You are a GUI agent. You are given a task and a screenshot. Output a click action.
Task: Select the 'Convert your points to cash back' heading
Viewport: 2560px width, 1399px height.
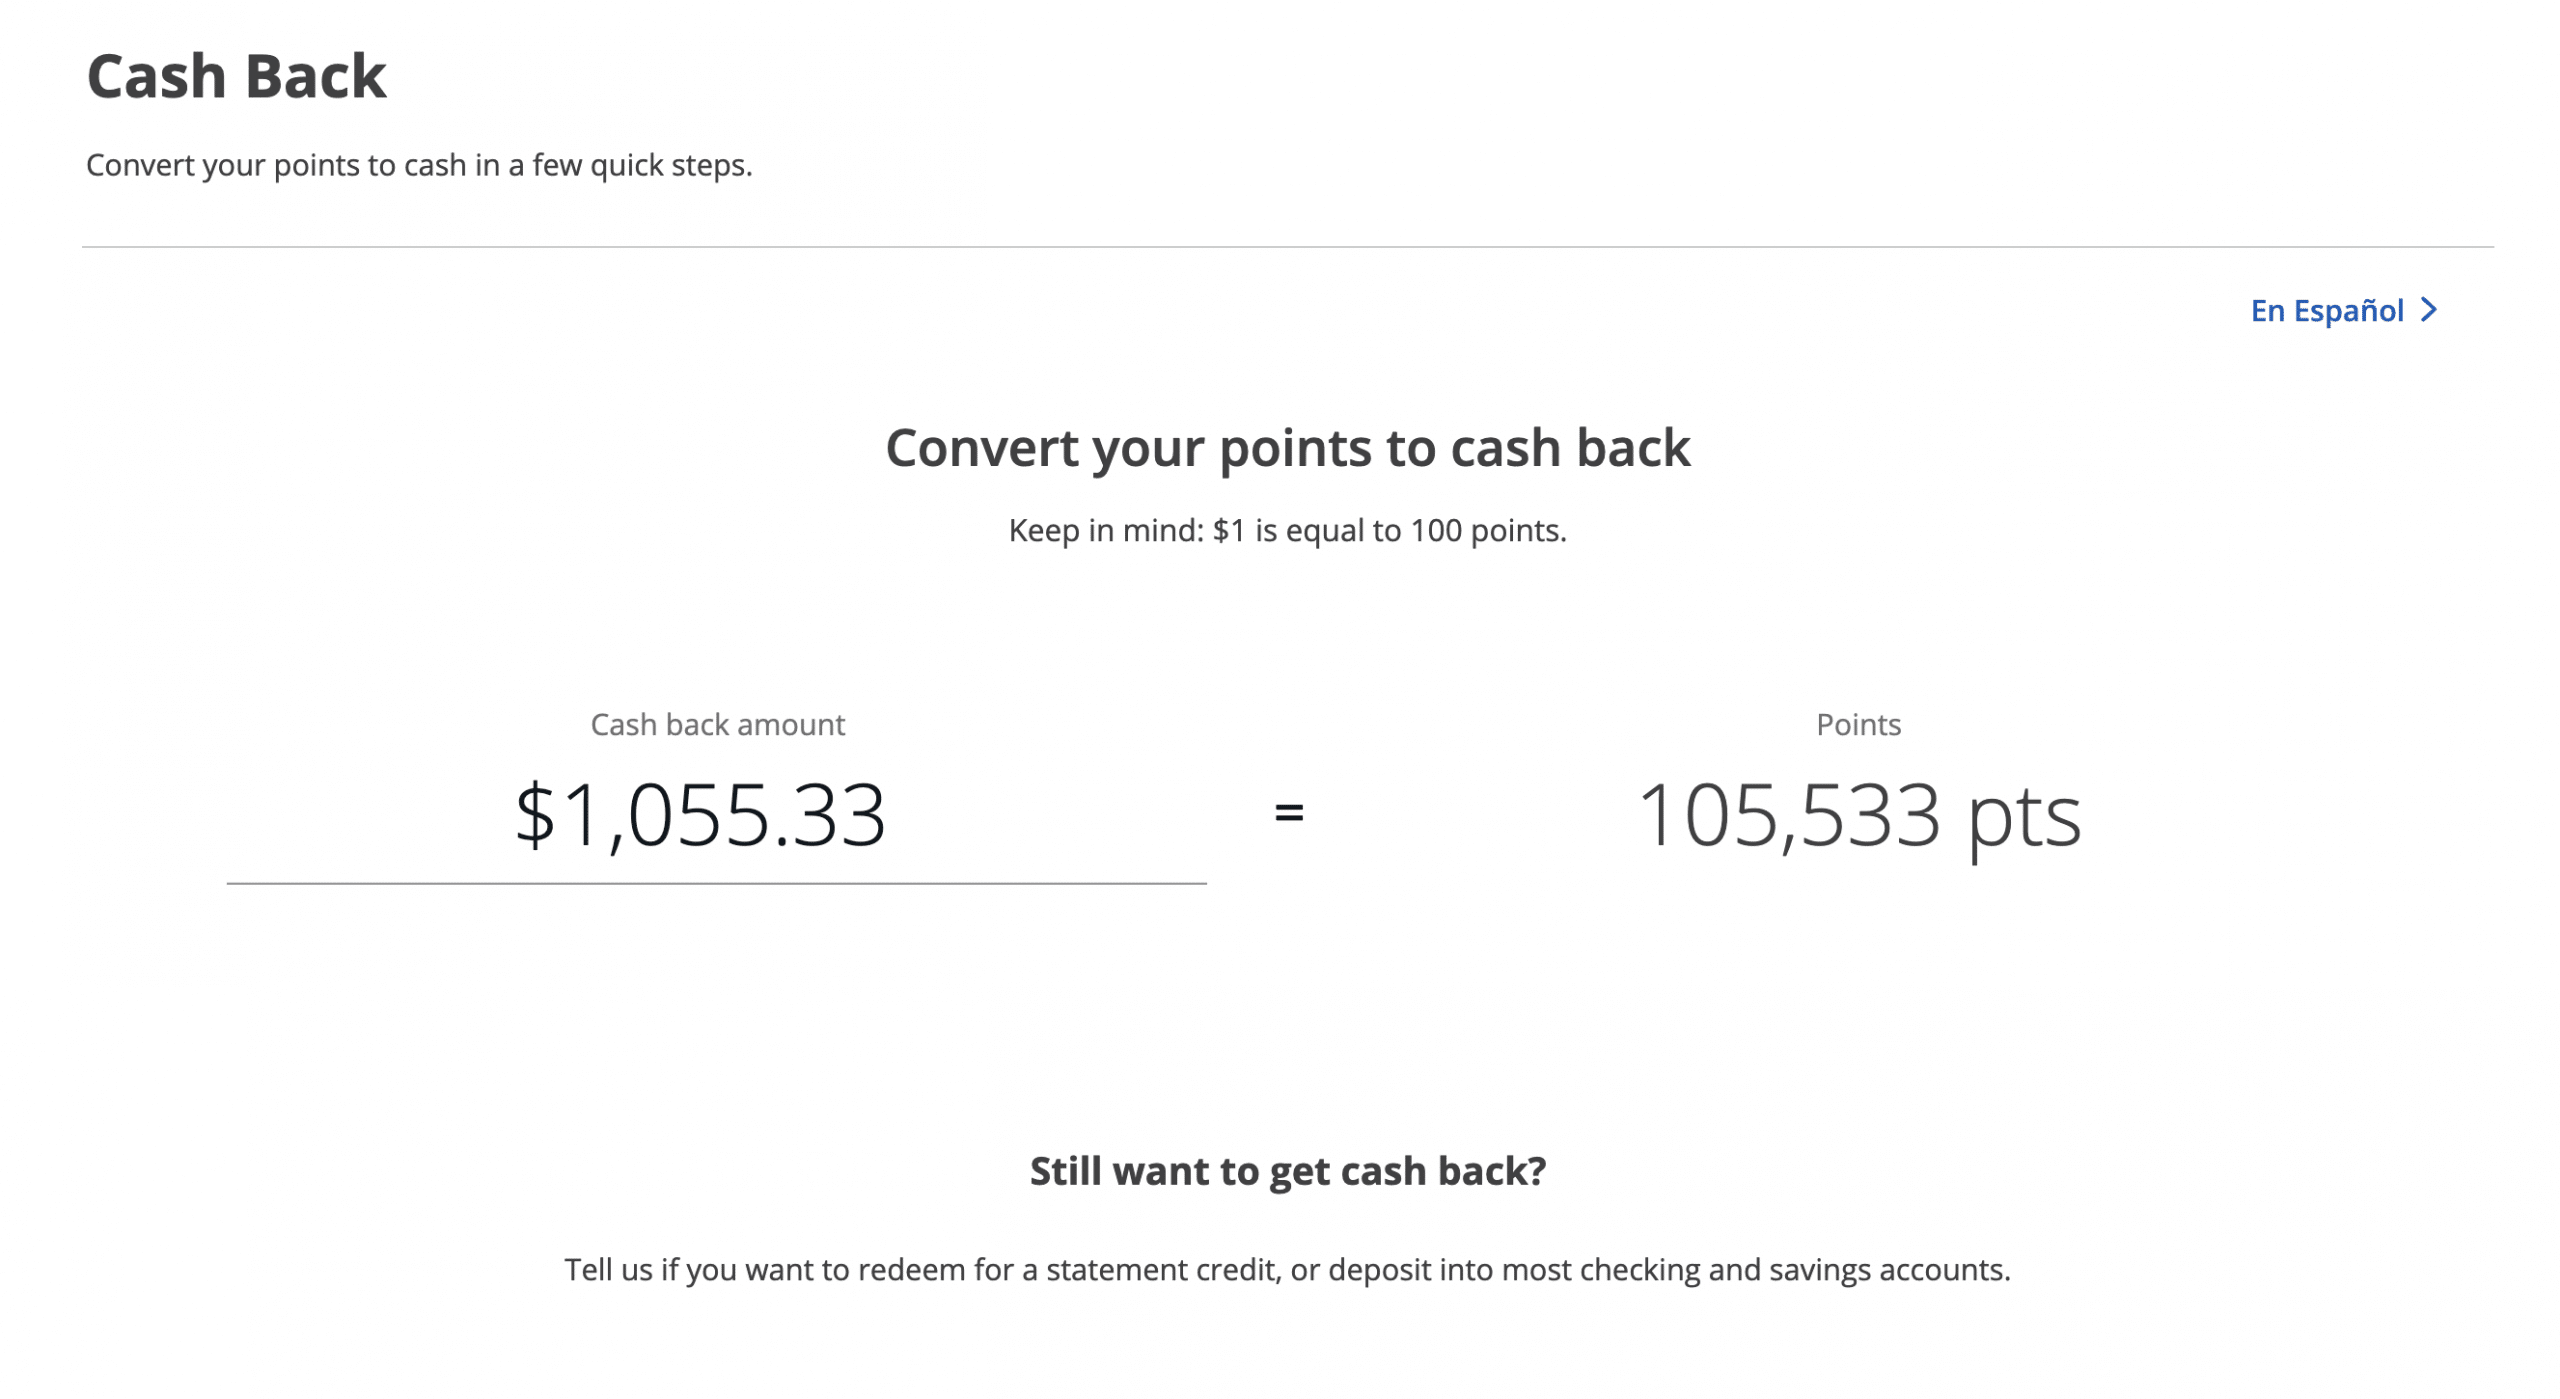(1287, 447)
